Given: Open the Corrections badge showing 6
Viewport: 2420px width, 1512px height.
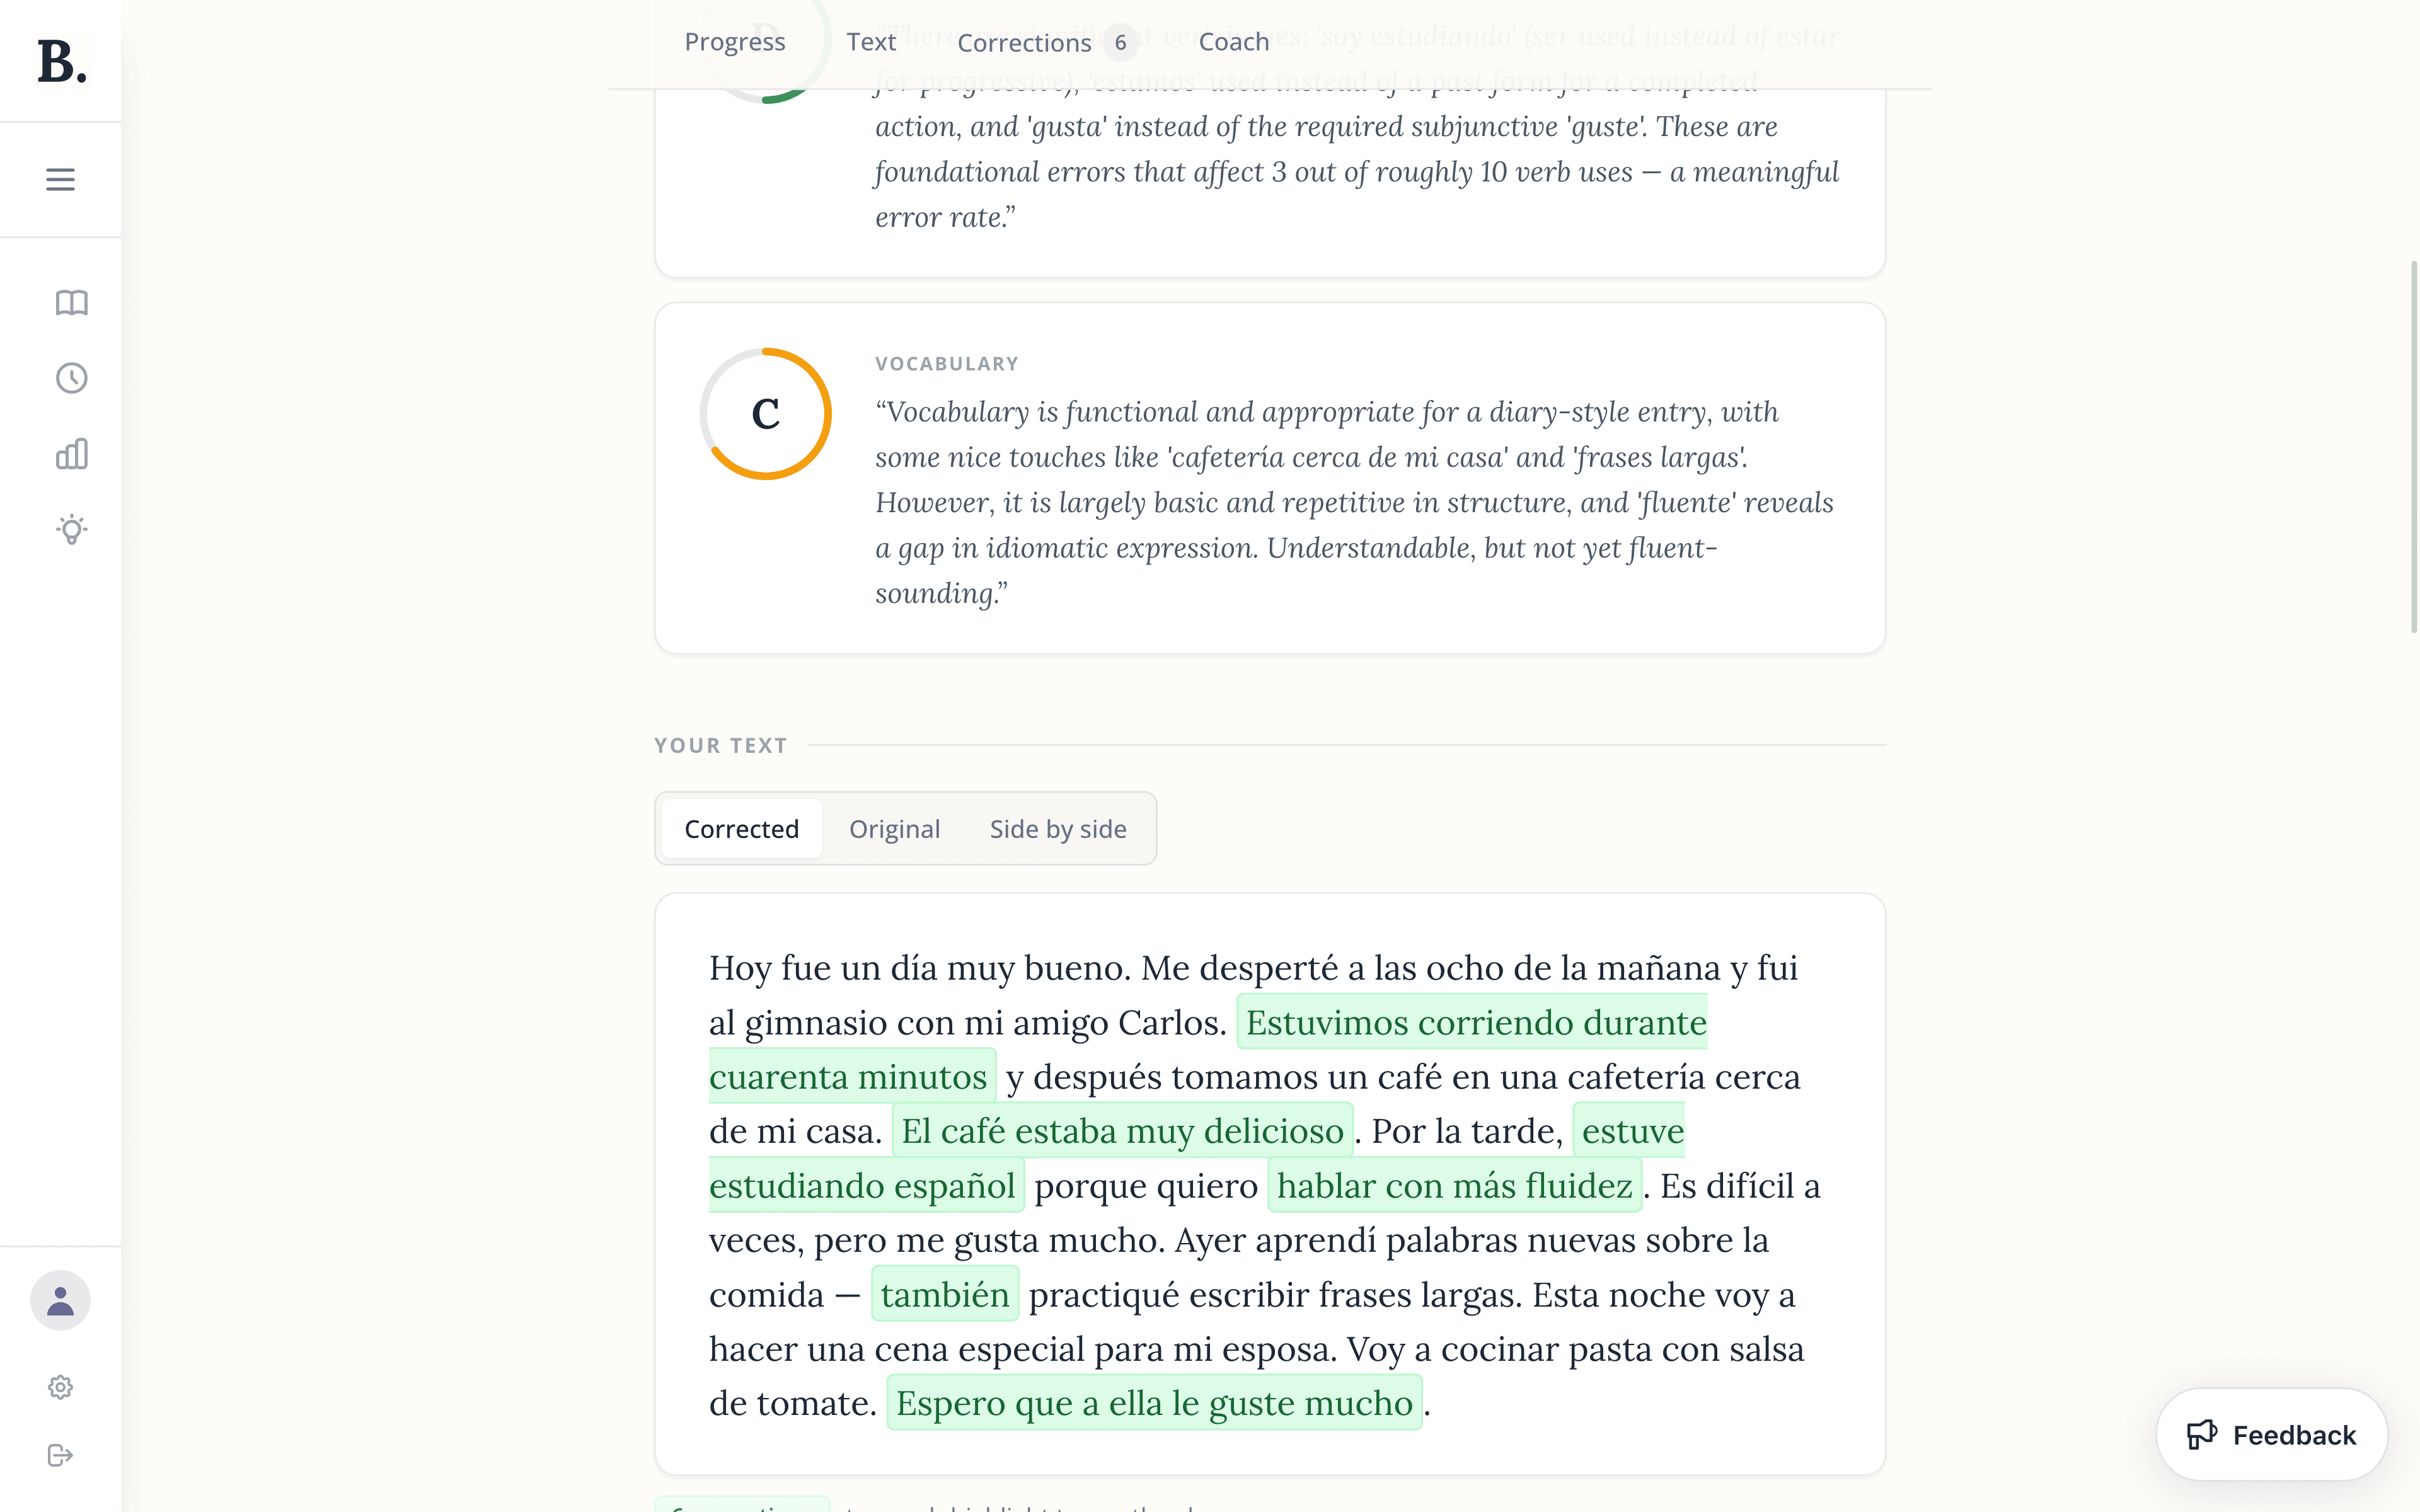Looking at the screenshot, I should [x=1119, y=42].
